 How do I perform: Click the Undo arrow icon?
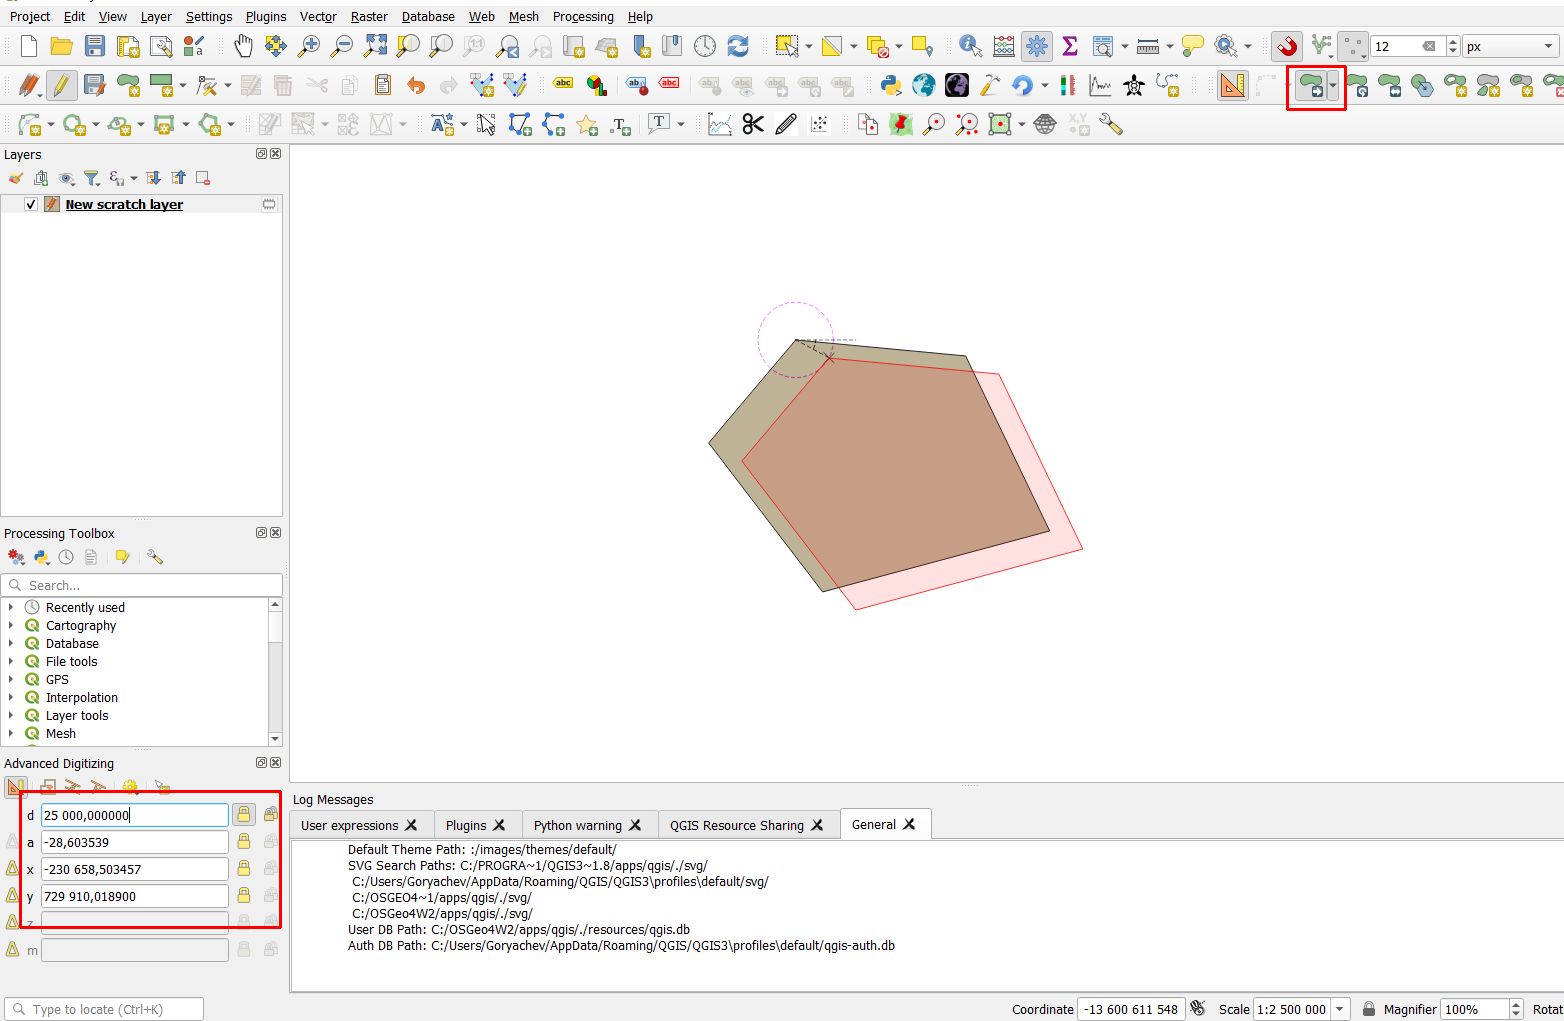[416, 86]
